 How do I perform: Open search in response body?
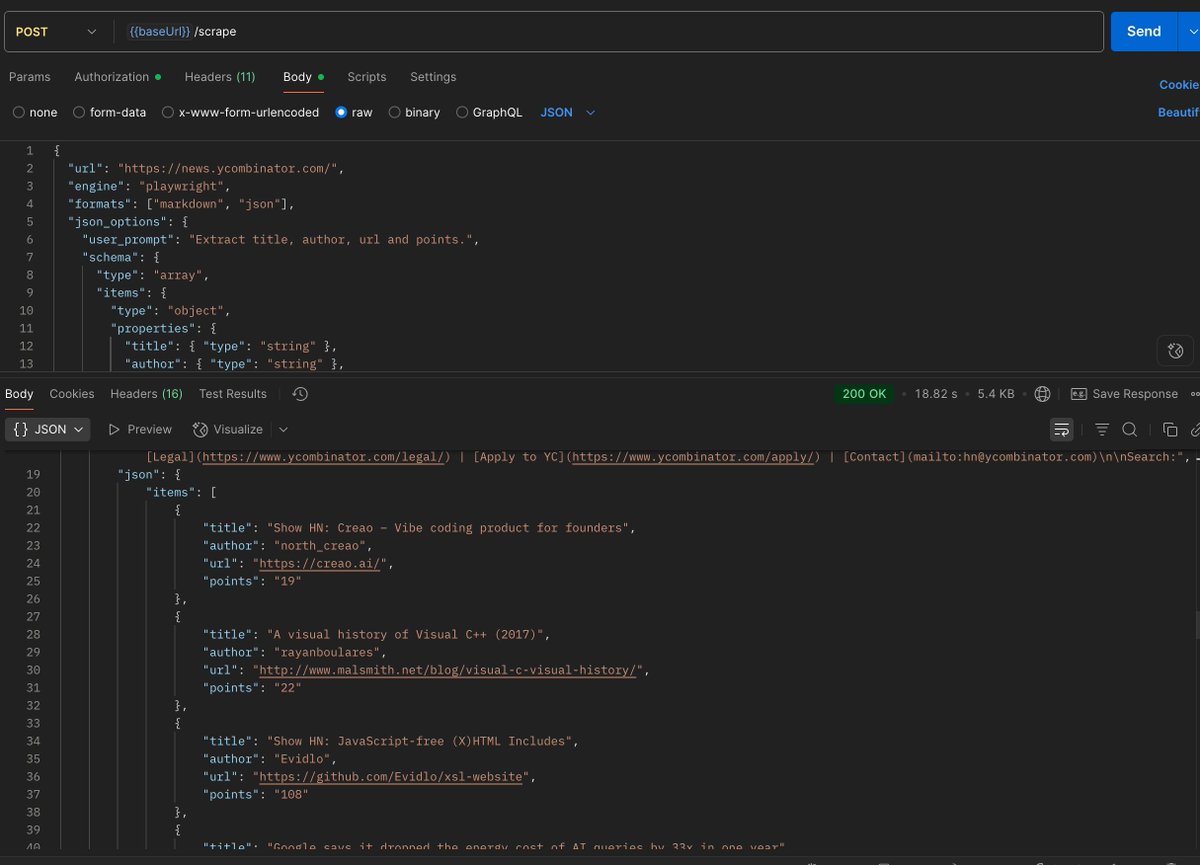(x=1129, y=429)
